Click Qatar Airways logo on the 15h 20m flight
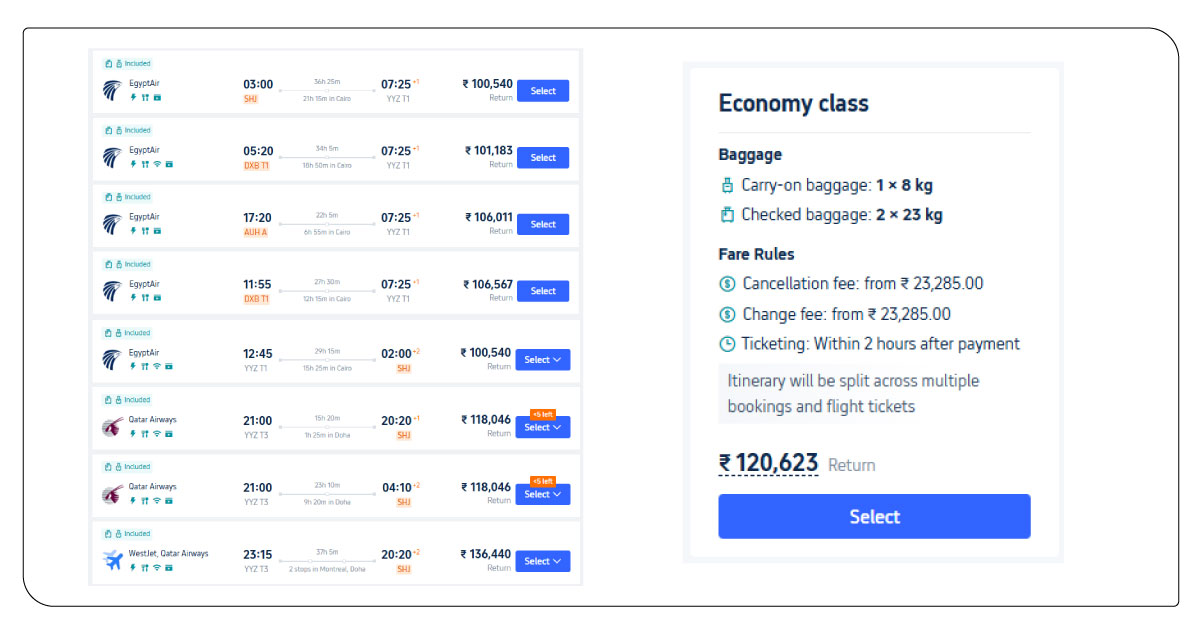1202x634 pixels. point(111,426)
